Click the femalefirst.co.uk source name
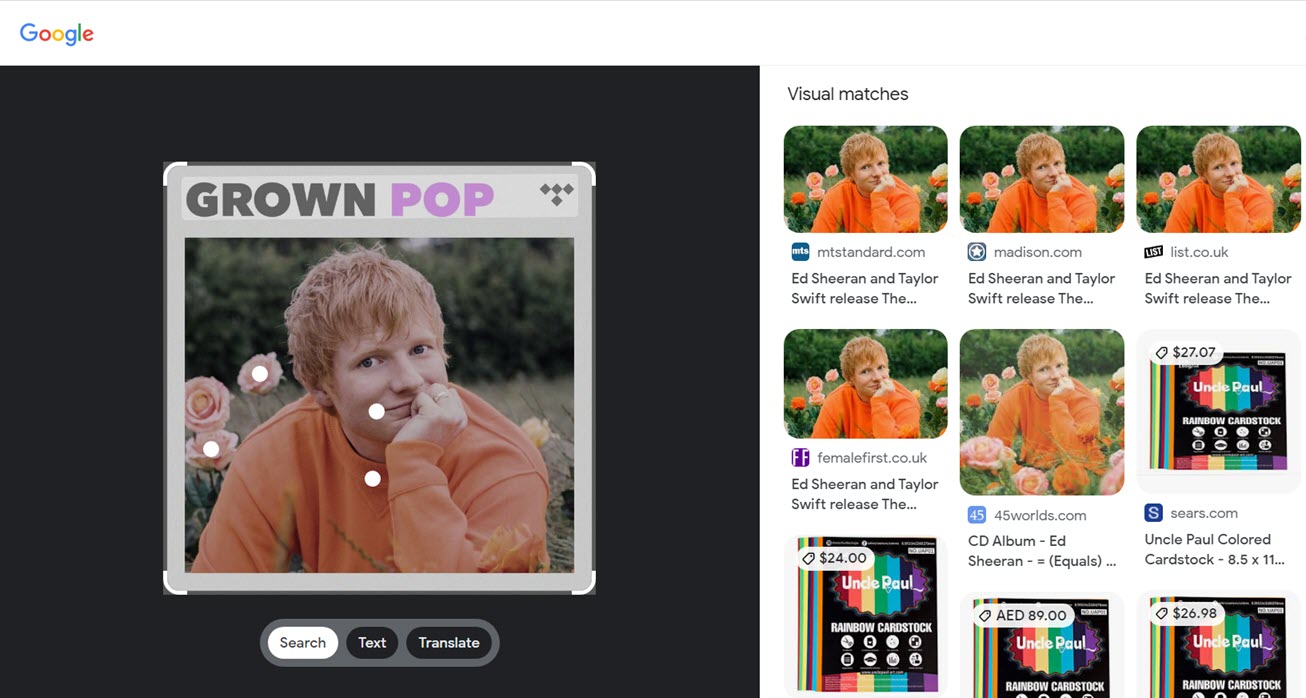Image resolution: width=1306 pixels, height=698 pixels. 872,458
